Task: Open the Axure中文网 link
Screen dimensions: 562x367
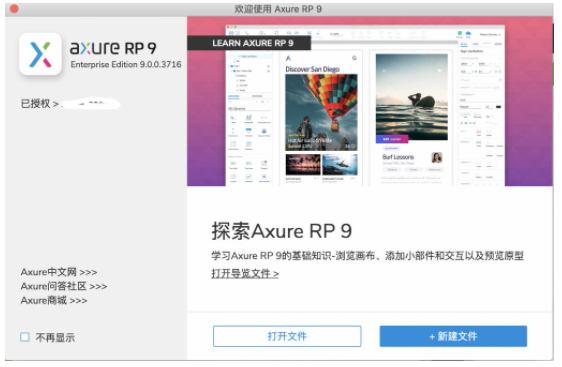Action: click(x=59, y=272)
